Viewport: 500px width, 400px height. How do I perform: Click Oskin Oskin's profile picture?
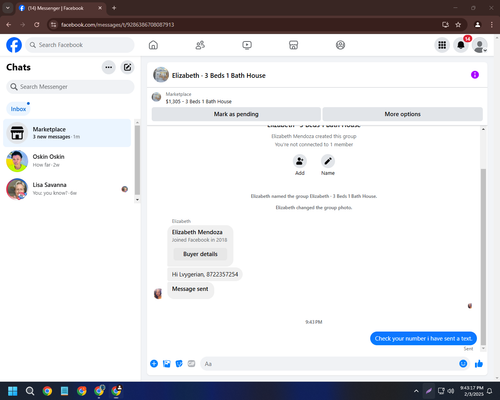(x=17, y=161)
